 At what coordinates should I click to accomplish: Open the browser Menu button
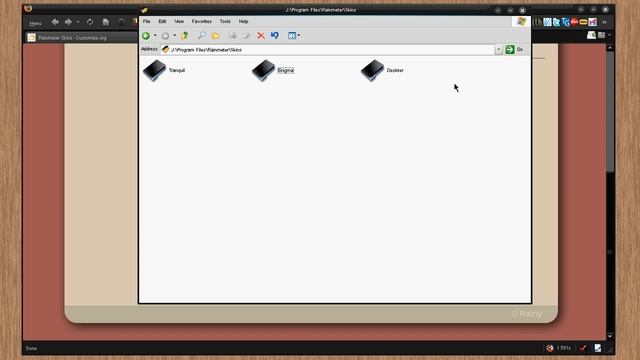pos(35,23)
